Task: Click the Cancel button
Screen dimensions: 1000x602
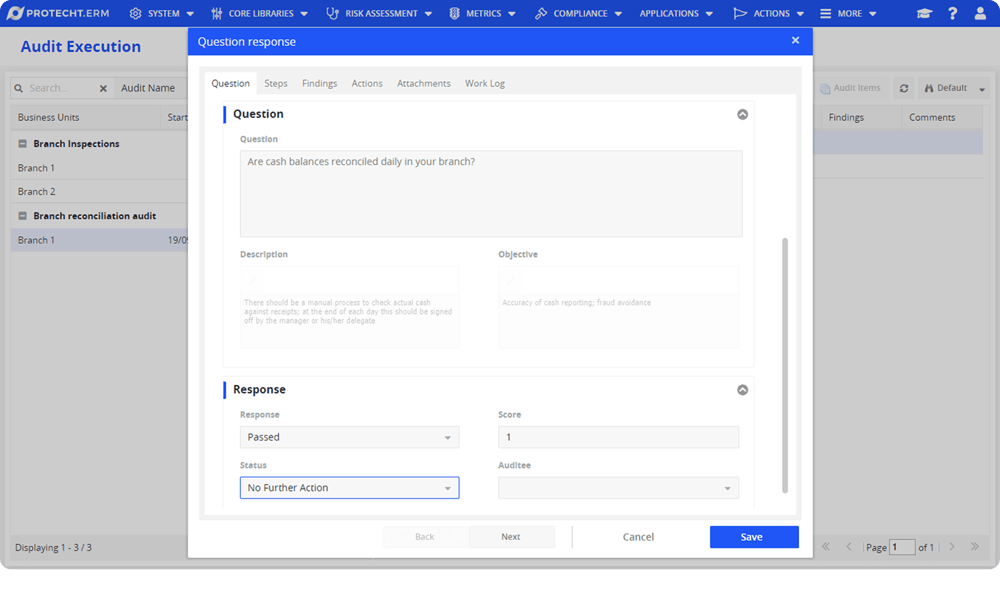Action: tap(638, 537)
